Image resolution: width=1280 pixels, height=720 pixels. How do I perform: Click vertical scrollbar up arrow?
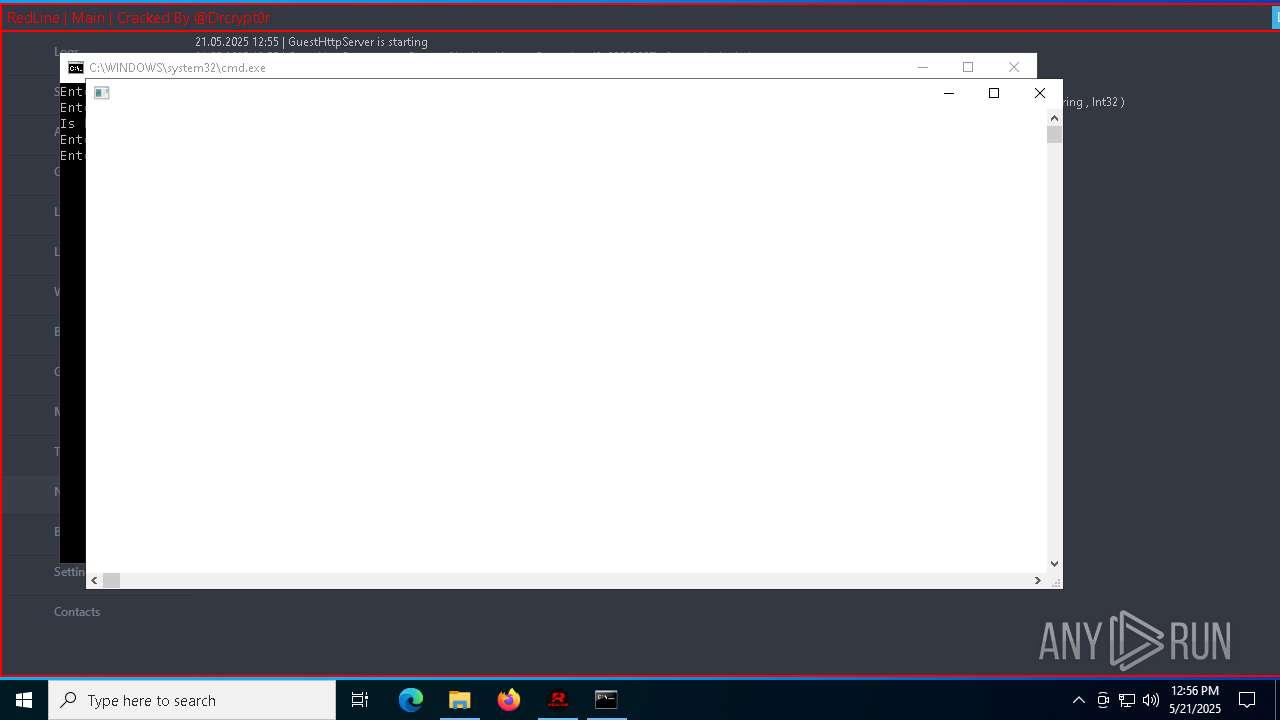(x=1054, y=118)
